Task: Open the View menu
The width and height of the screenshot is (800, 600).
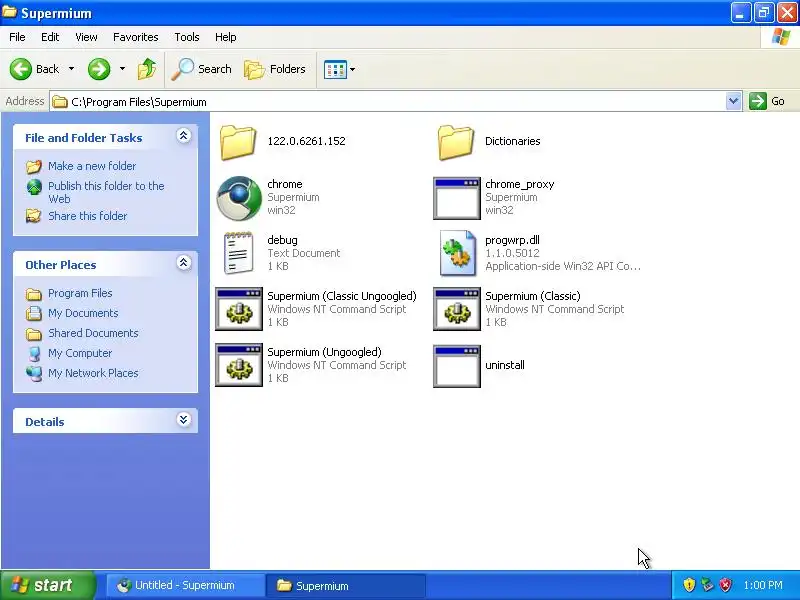Action: (x=86, y=37)
